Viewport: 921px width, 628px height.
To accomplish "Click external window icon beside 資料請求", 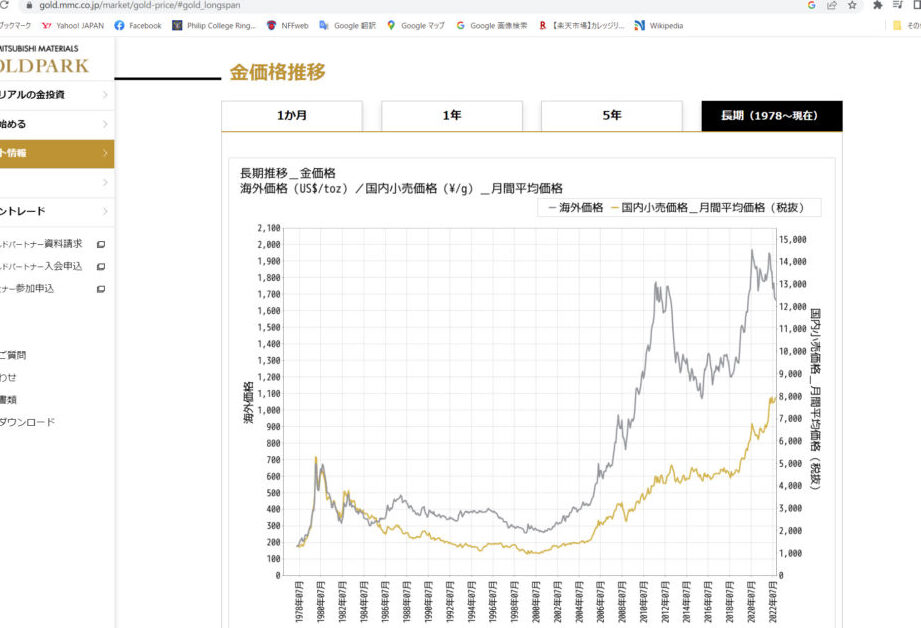I will point(101,244).
